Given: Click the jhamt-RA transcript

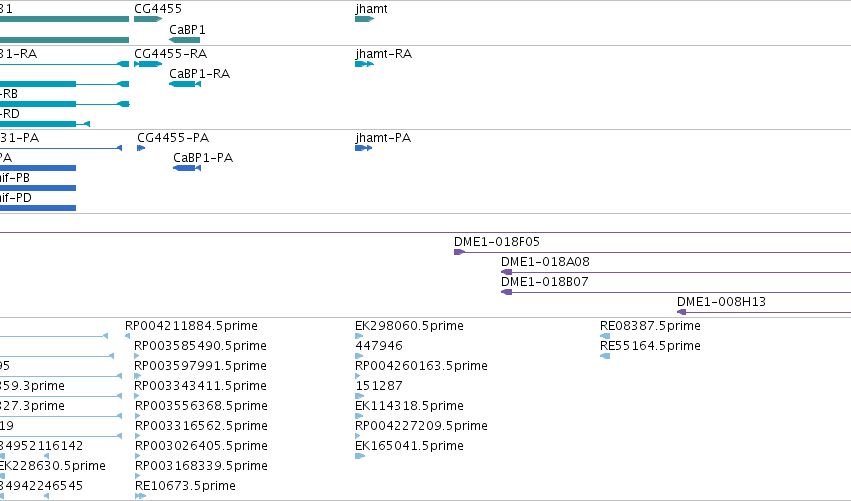Looking at the screenshot, I should [x=364, y=64].
